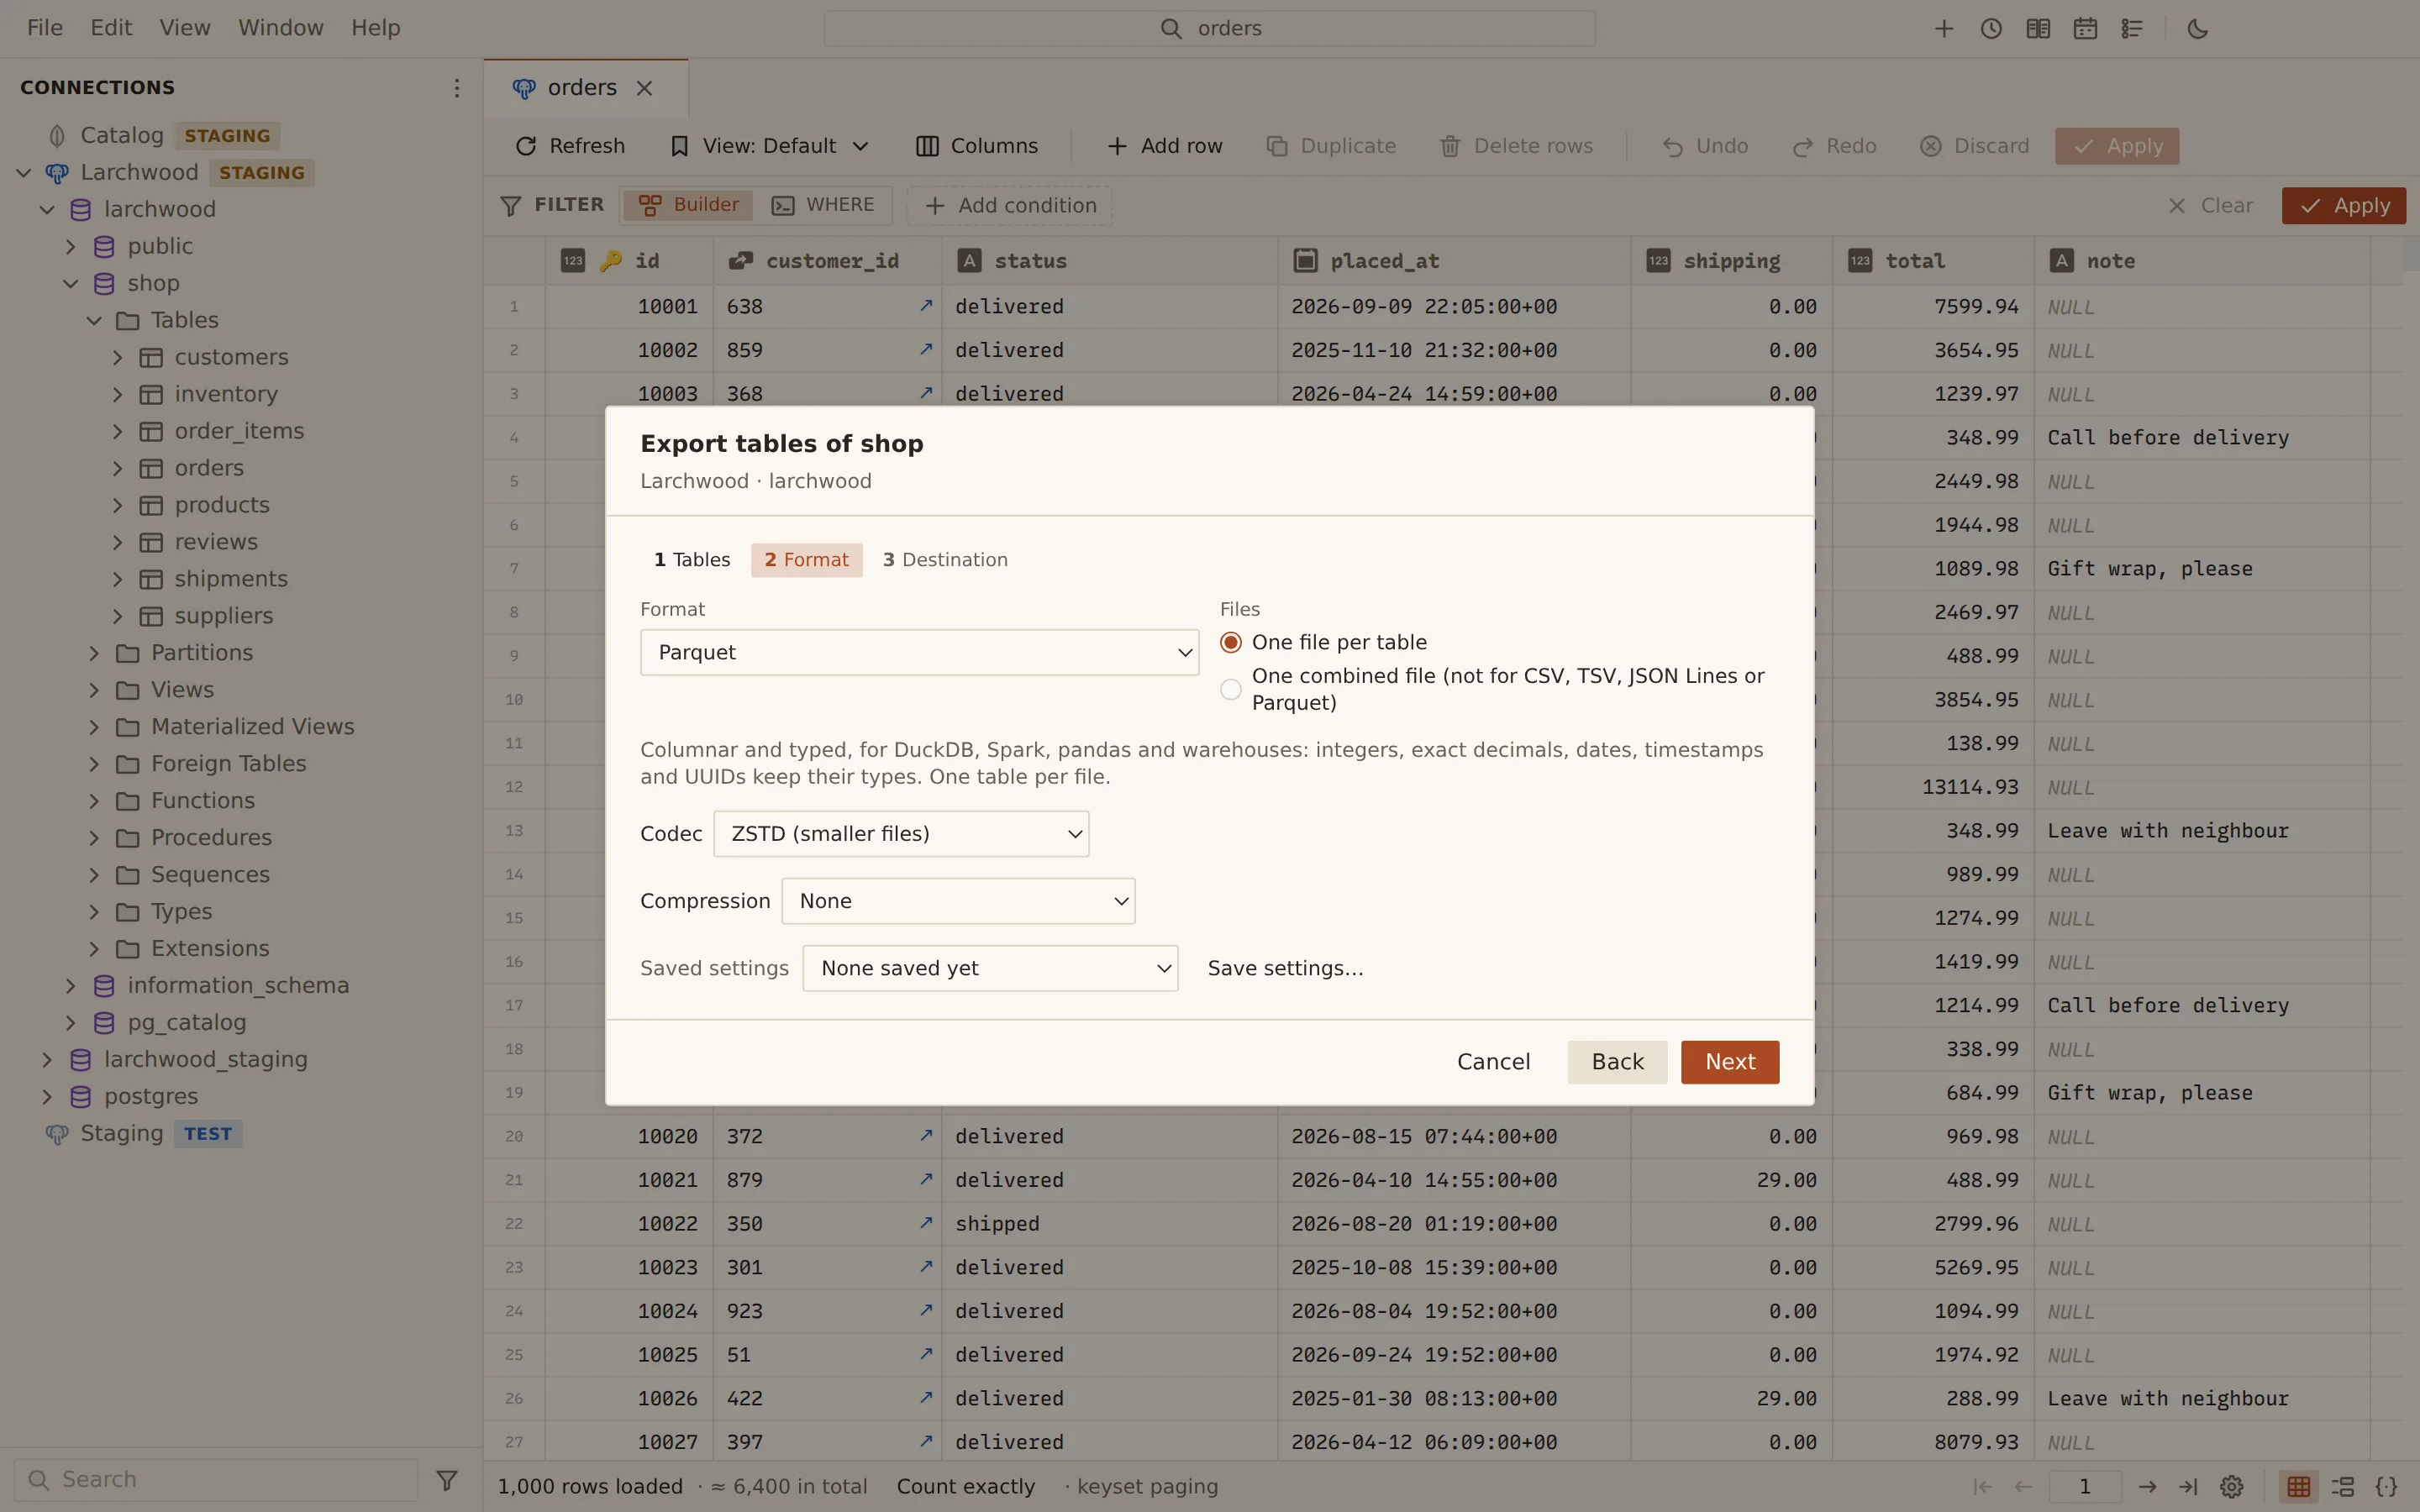Select step 2 Format tab
The width and height of the screenshot is (2420, 1512).
click(x=806, y=560)
